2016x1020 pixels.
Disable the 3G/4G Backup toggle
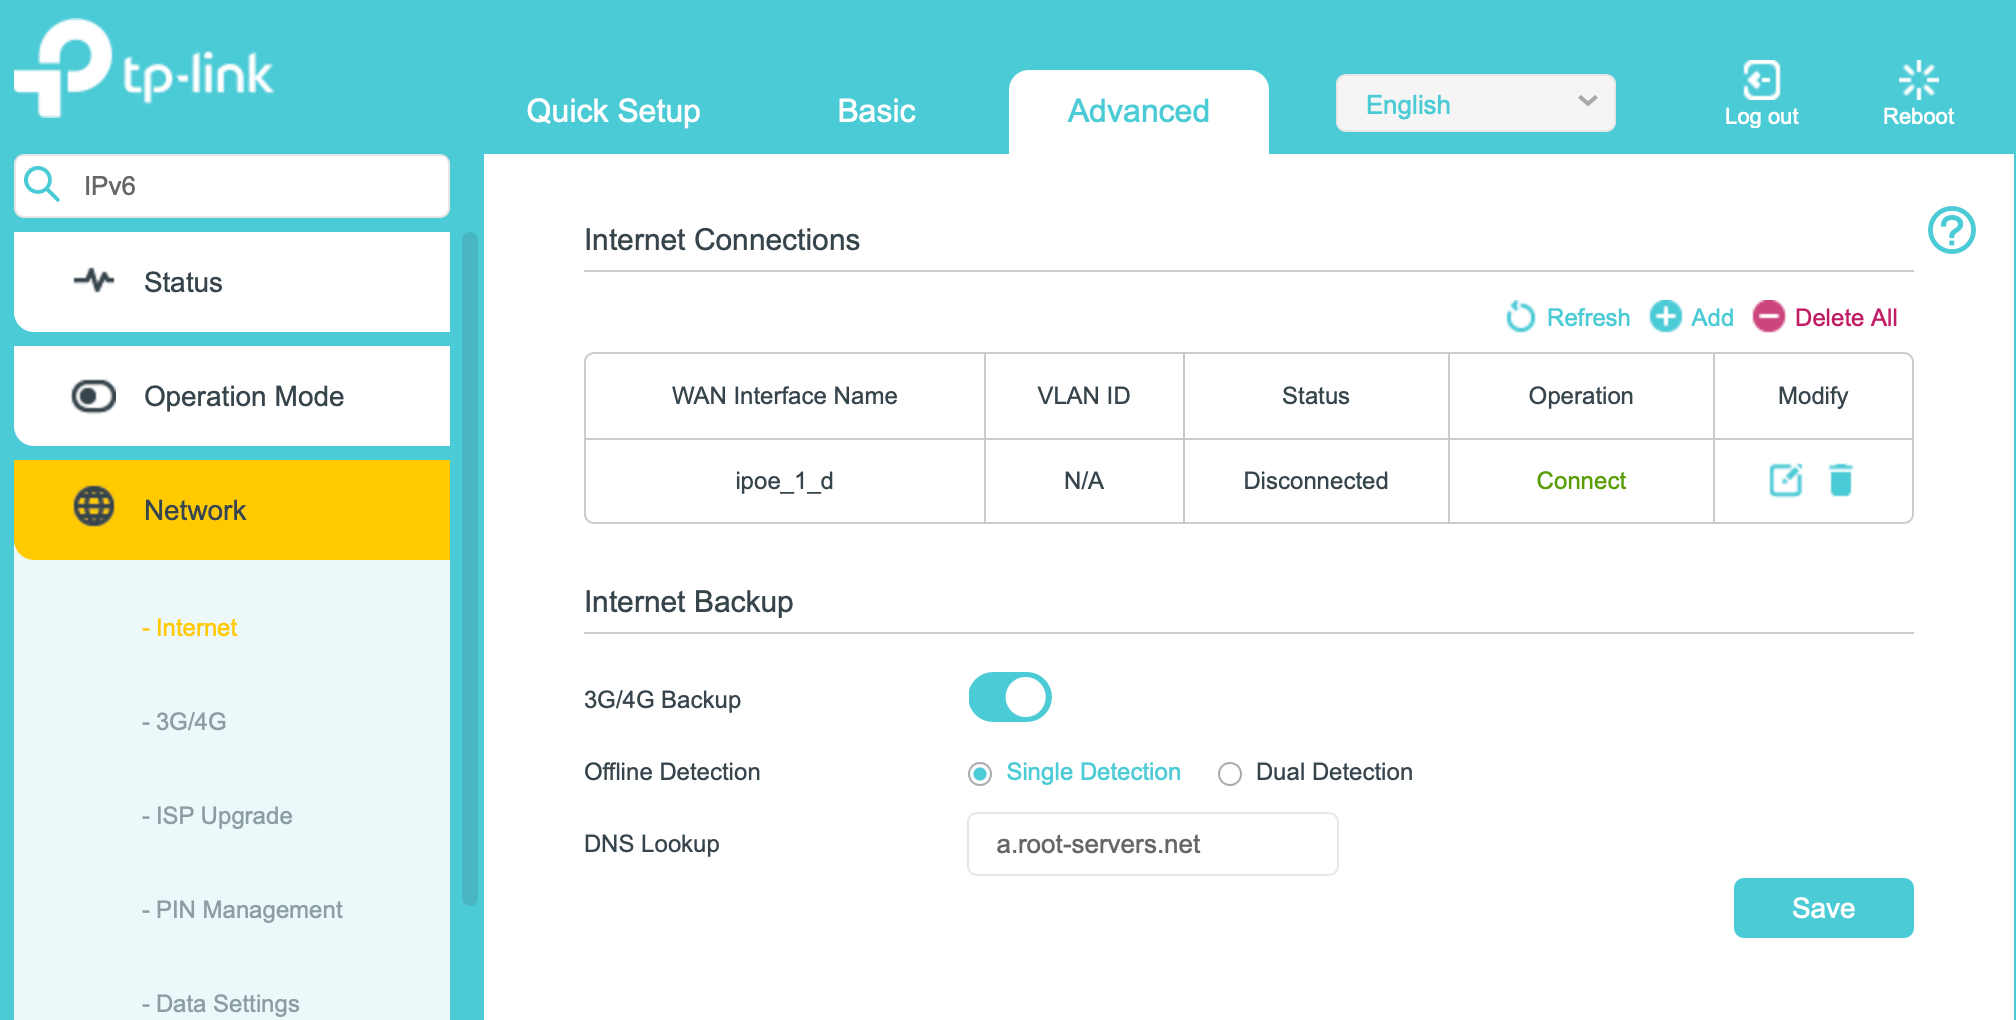coord(1009,698)
